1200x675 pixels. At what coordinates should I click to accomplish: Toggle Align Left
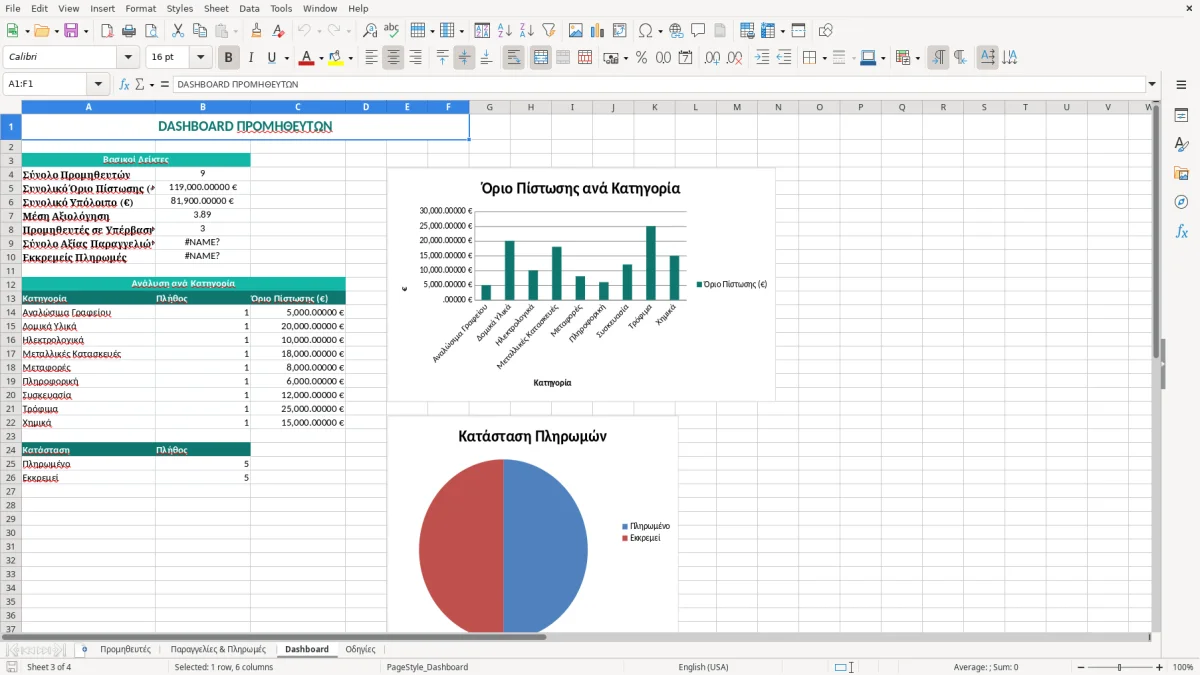click(371, 58)
